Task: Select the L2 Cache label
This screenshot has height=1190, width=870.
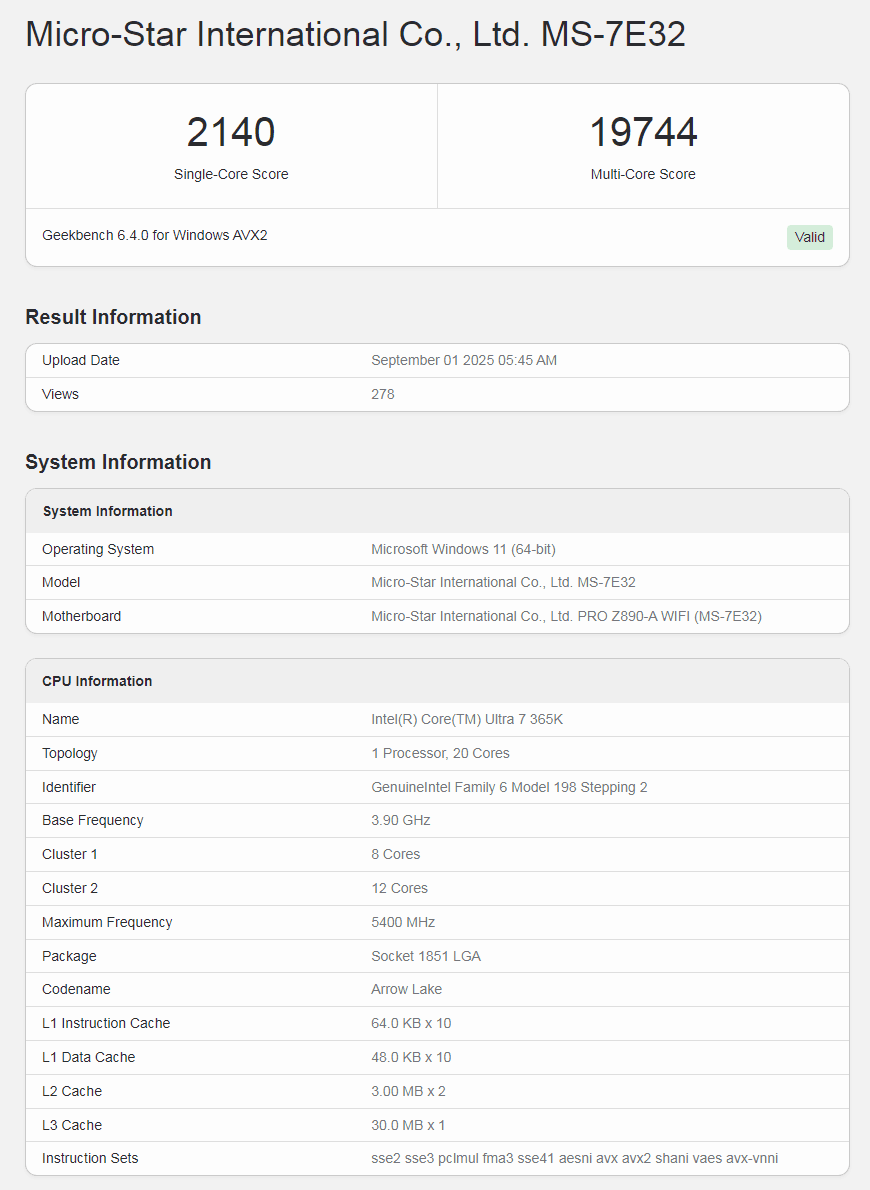Action: 72,1091
